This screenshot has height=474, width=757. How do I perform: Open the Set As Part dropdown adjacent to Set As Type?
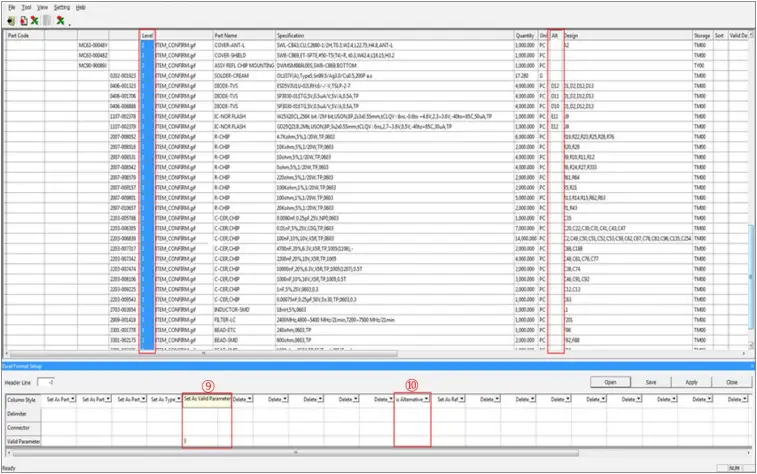click(x=143, y=399)
